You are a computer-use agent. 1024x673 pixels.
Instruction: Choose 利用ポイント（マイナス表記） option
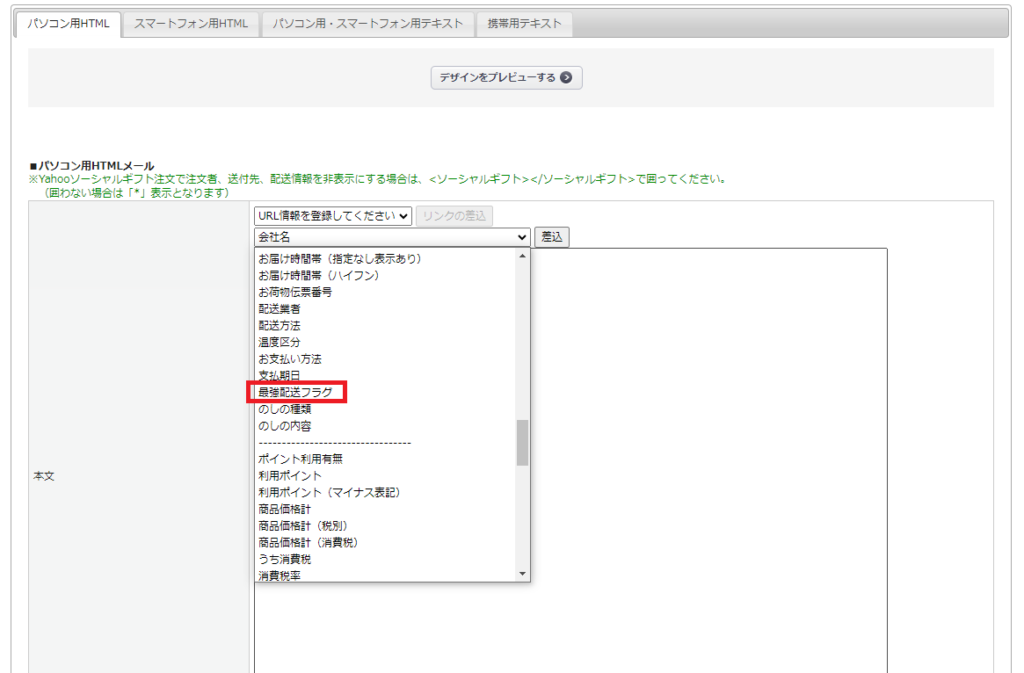pos(386,492)
